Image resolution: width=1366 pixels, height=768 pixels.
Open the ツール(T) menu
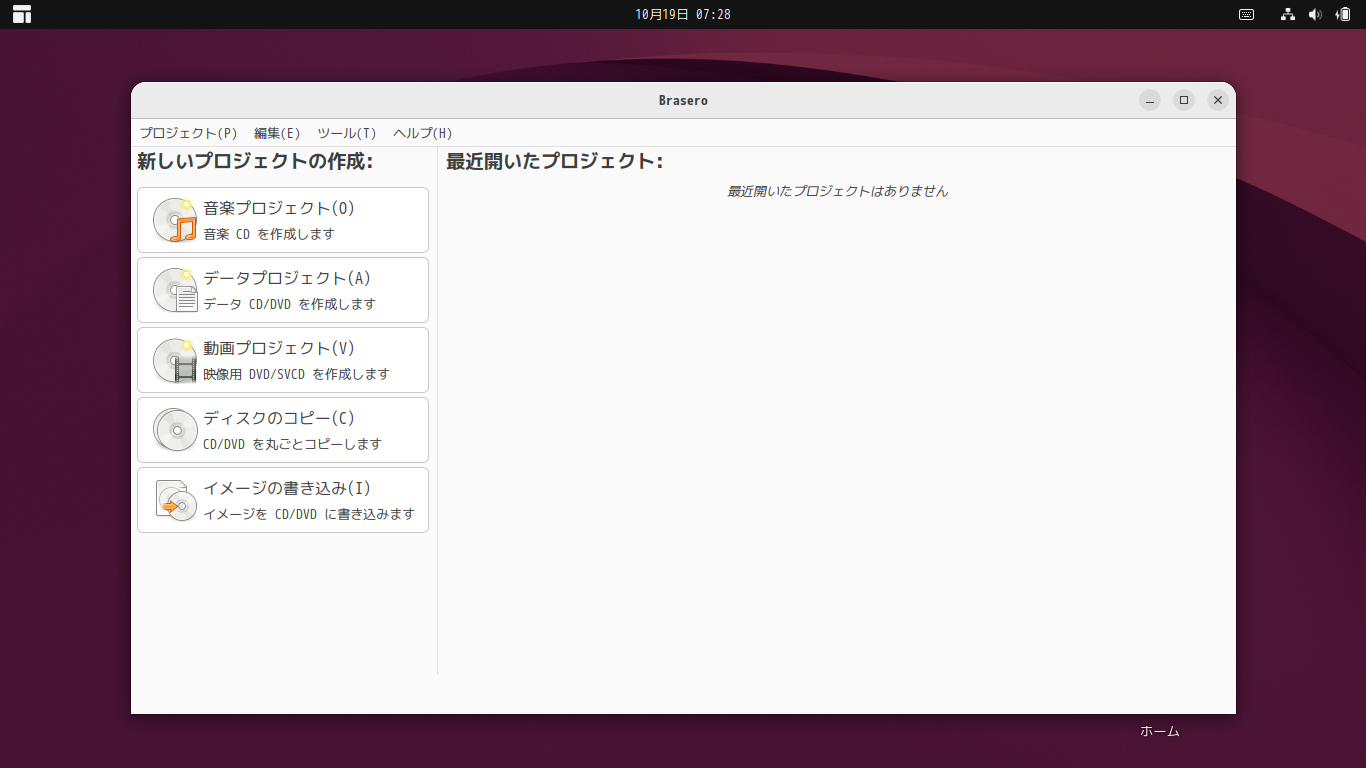(347, 133)
